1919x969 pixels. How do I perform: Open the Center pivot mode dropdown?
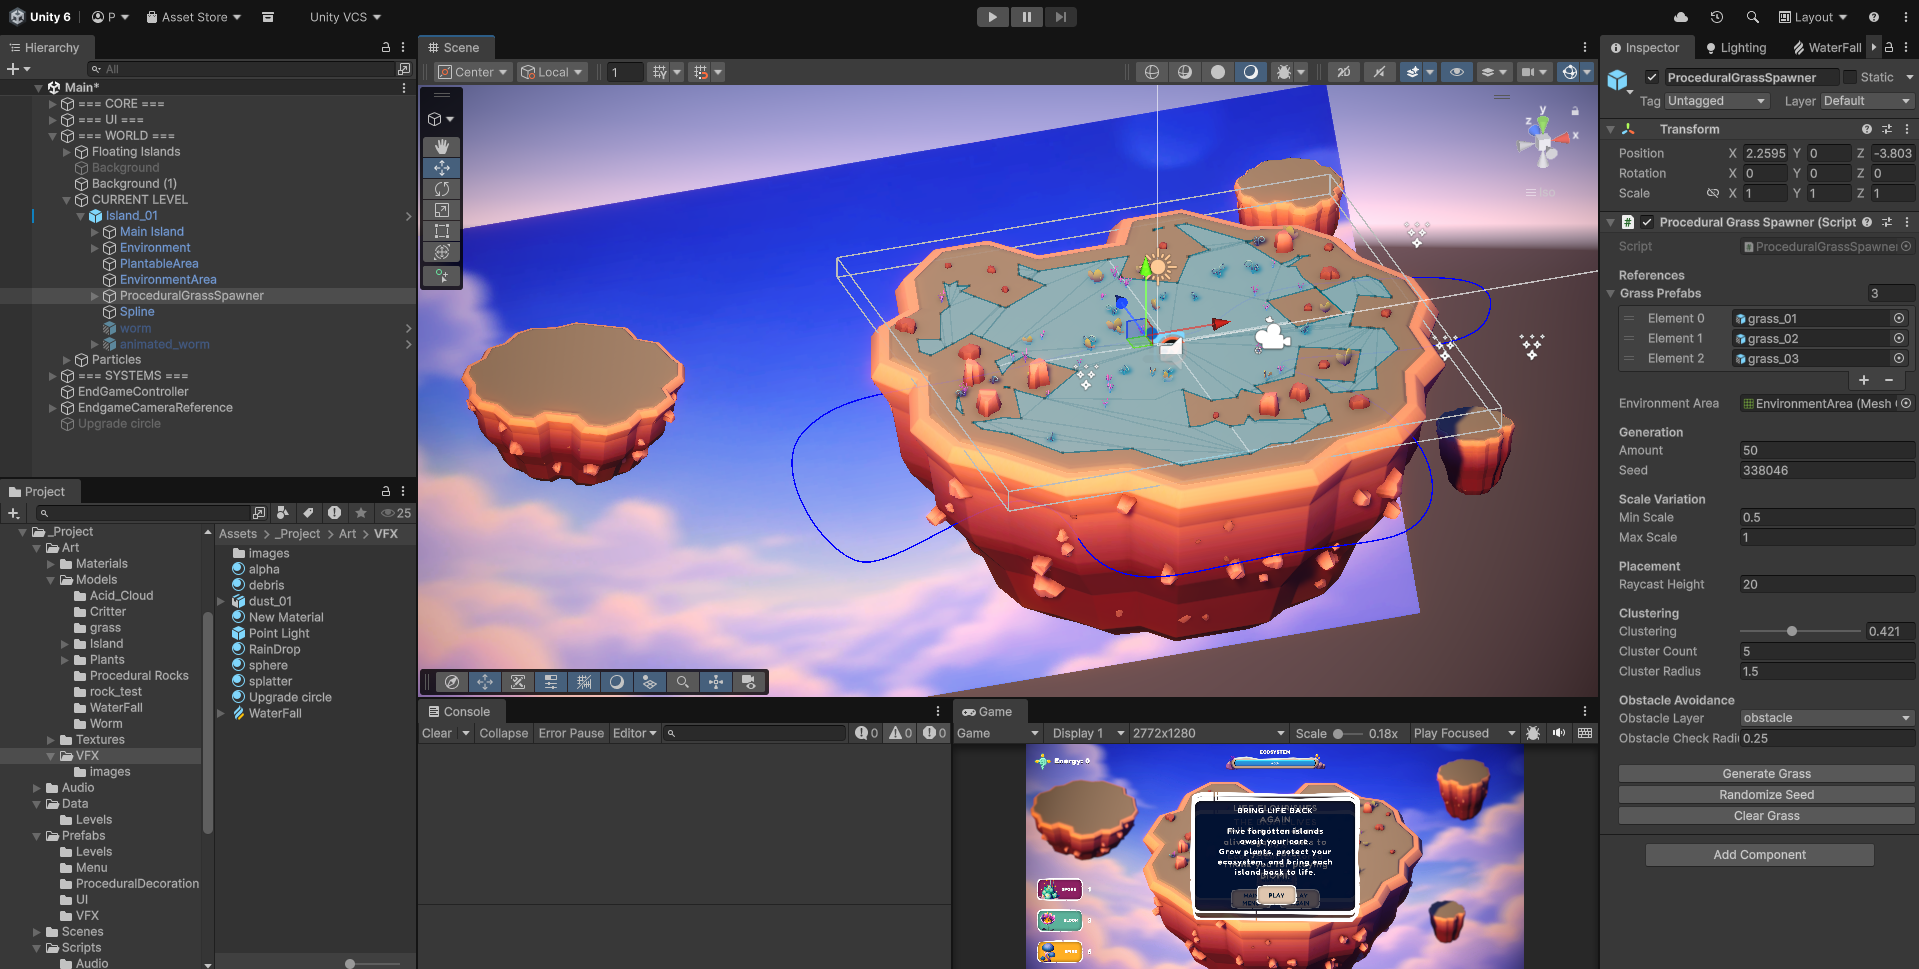point(473,72)
